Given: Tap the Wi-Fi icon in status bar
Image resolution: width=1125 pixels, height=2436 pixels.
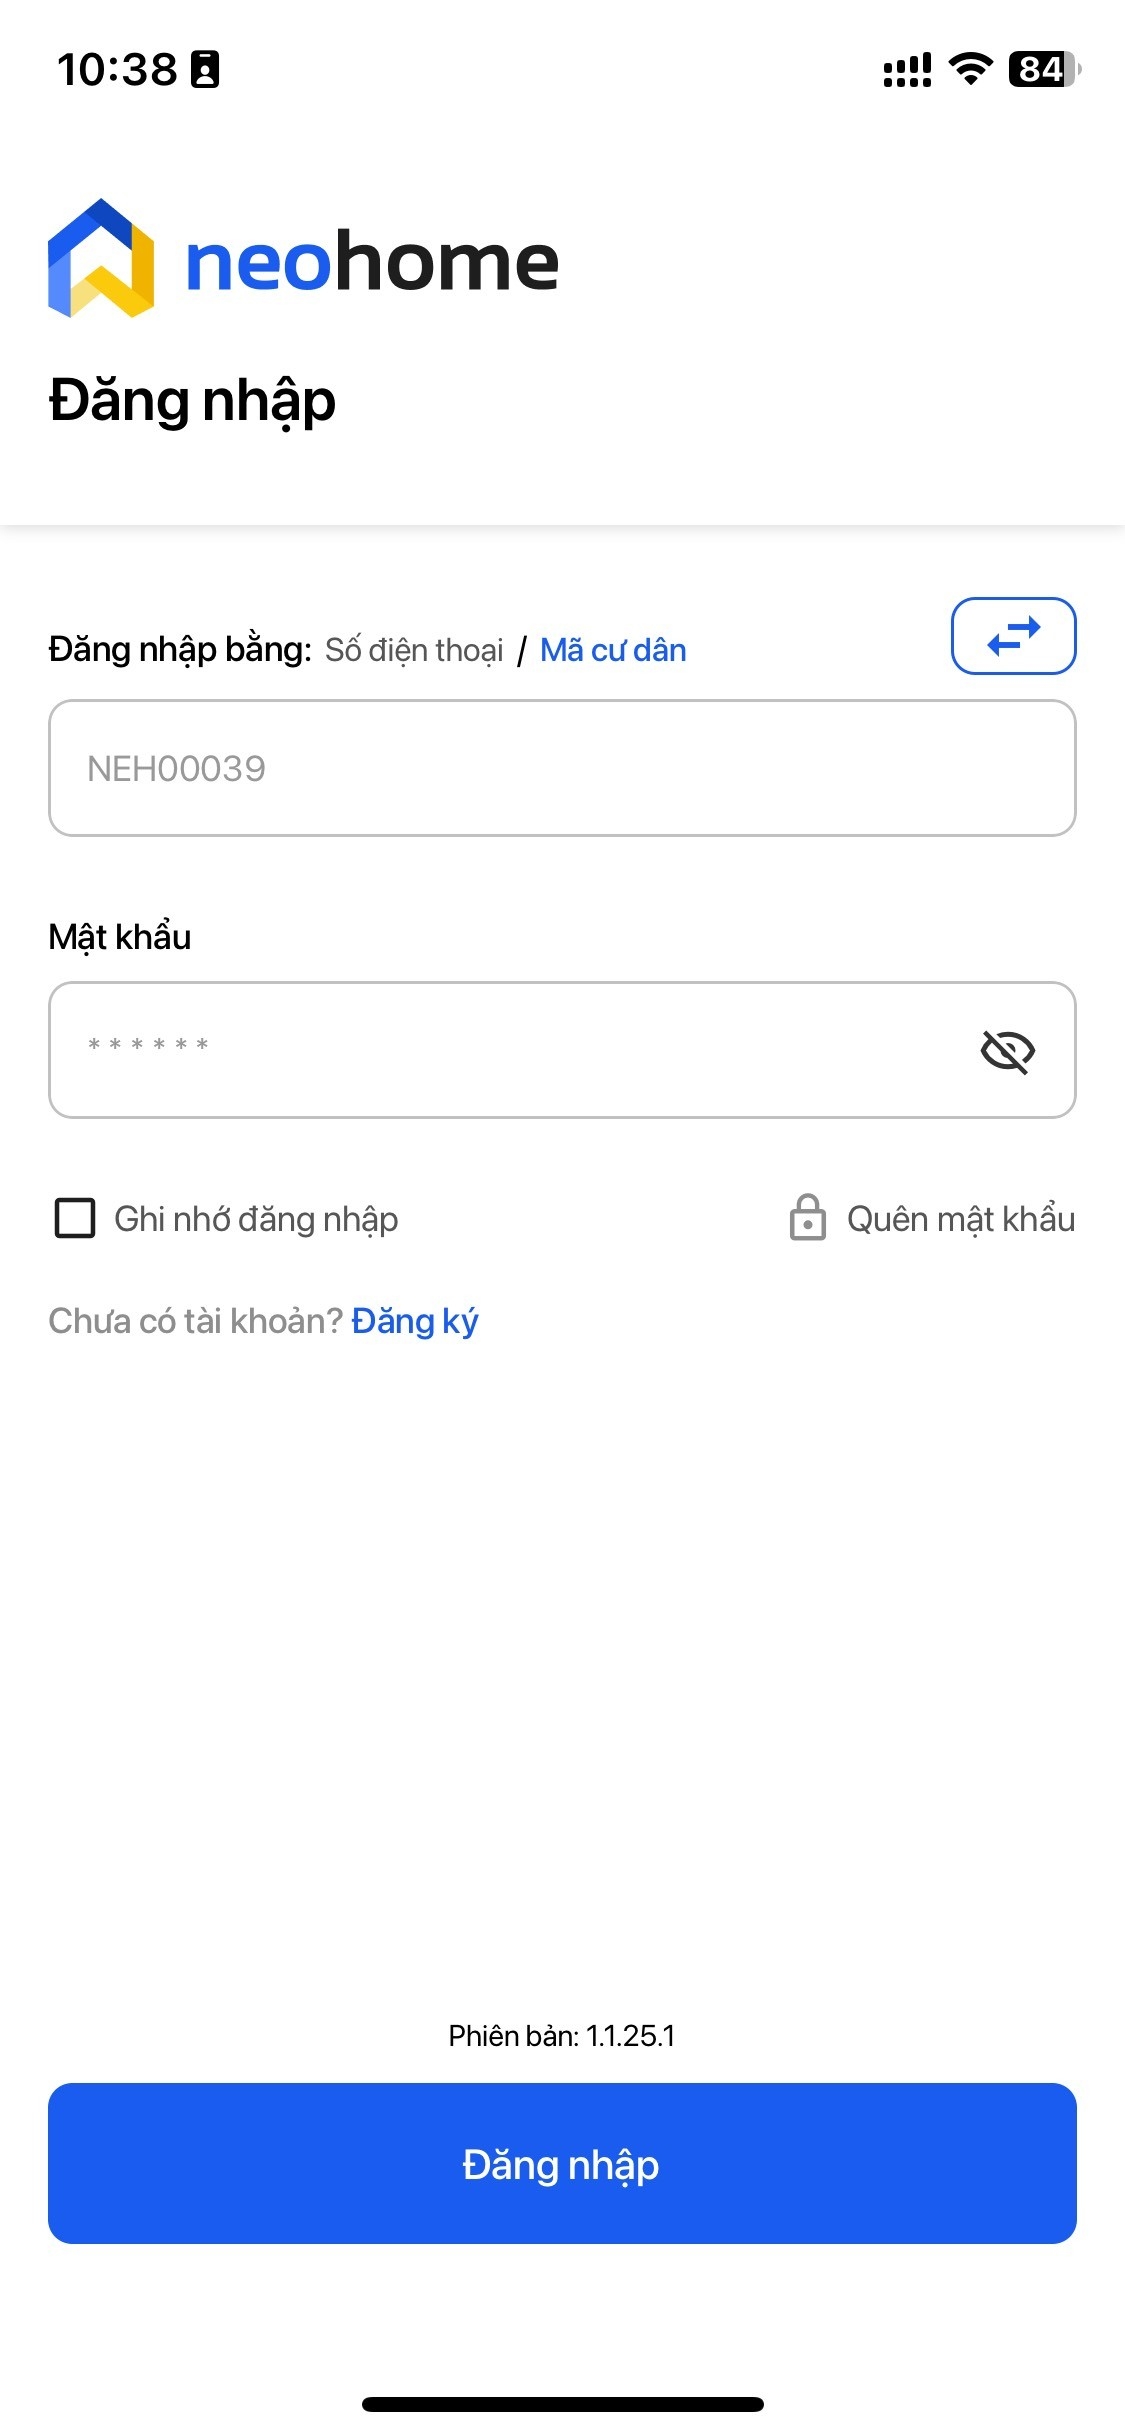Looking at the screenshot, I should pyautogui.click(x=969, y=69).
